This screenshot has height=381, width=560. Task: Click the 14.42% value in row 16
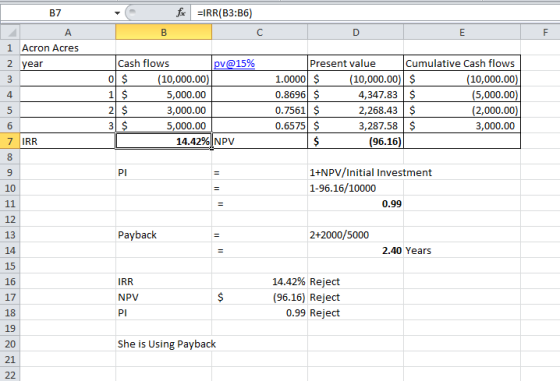259,282
